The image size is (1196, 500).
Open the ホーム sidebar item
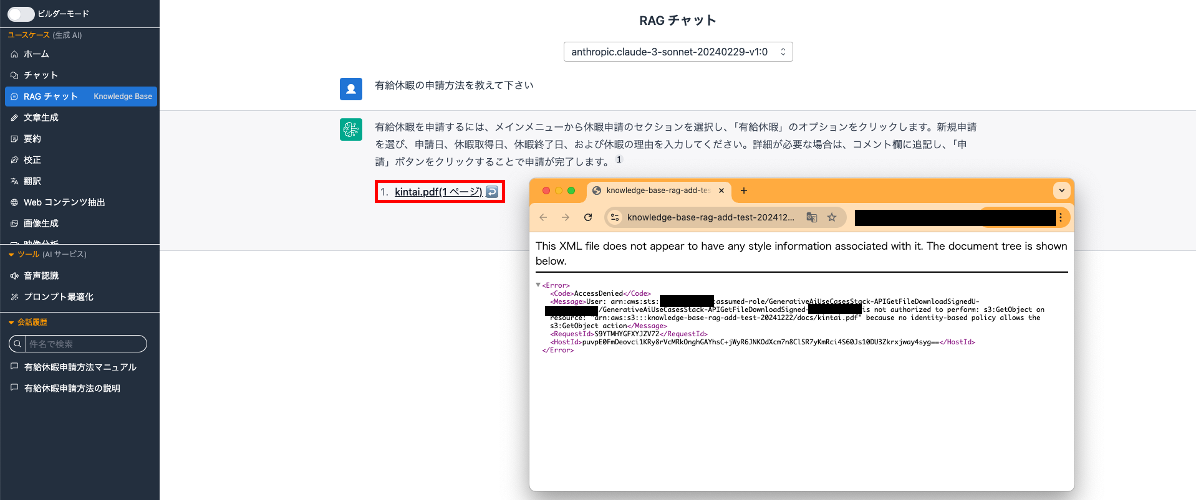[x=79, y=54]
